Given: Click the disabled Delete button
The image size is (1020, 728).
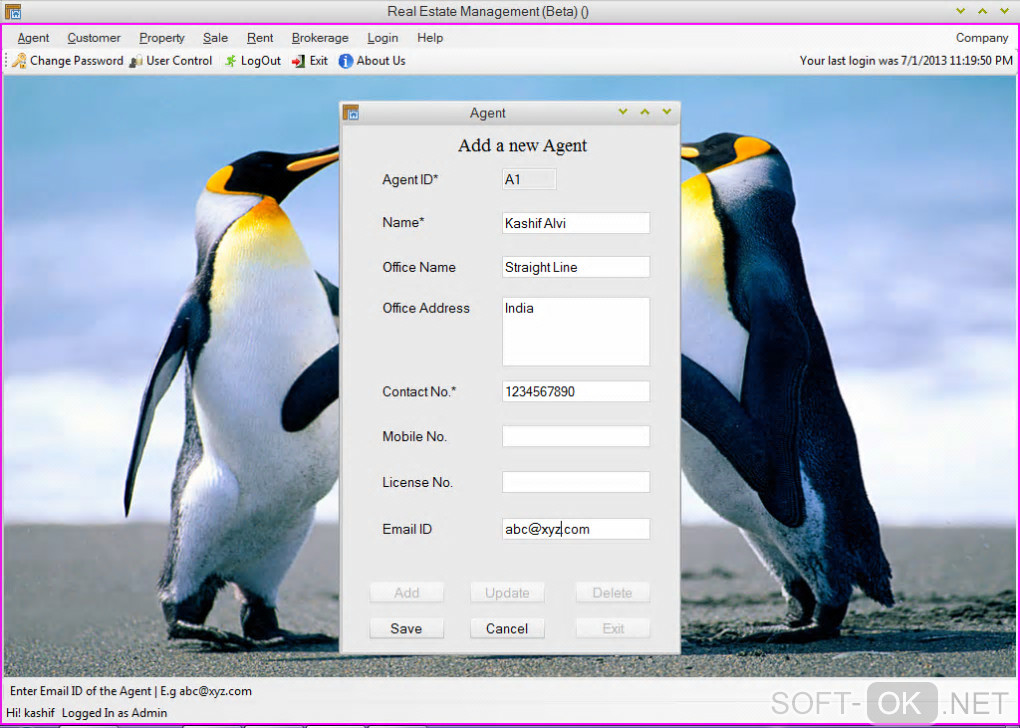Looking at the screenshot, I should [x=612, y=593].
